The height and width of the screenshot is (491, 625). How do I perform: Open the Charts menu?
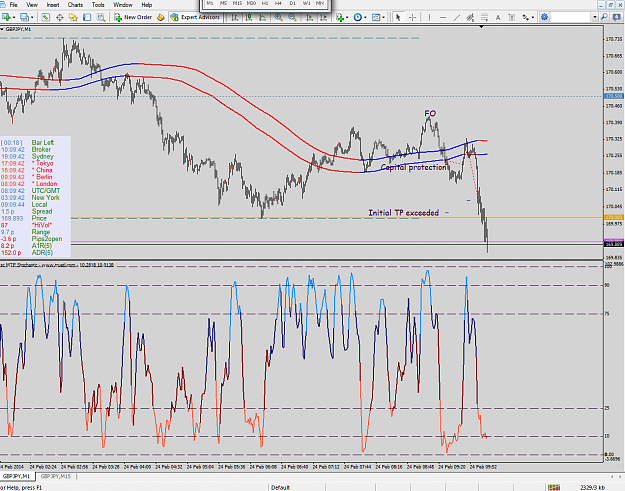coord(75,5)
